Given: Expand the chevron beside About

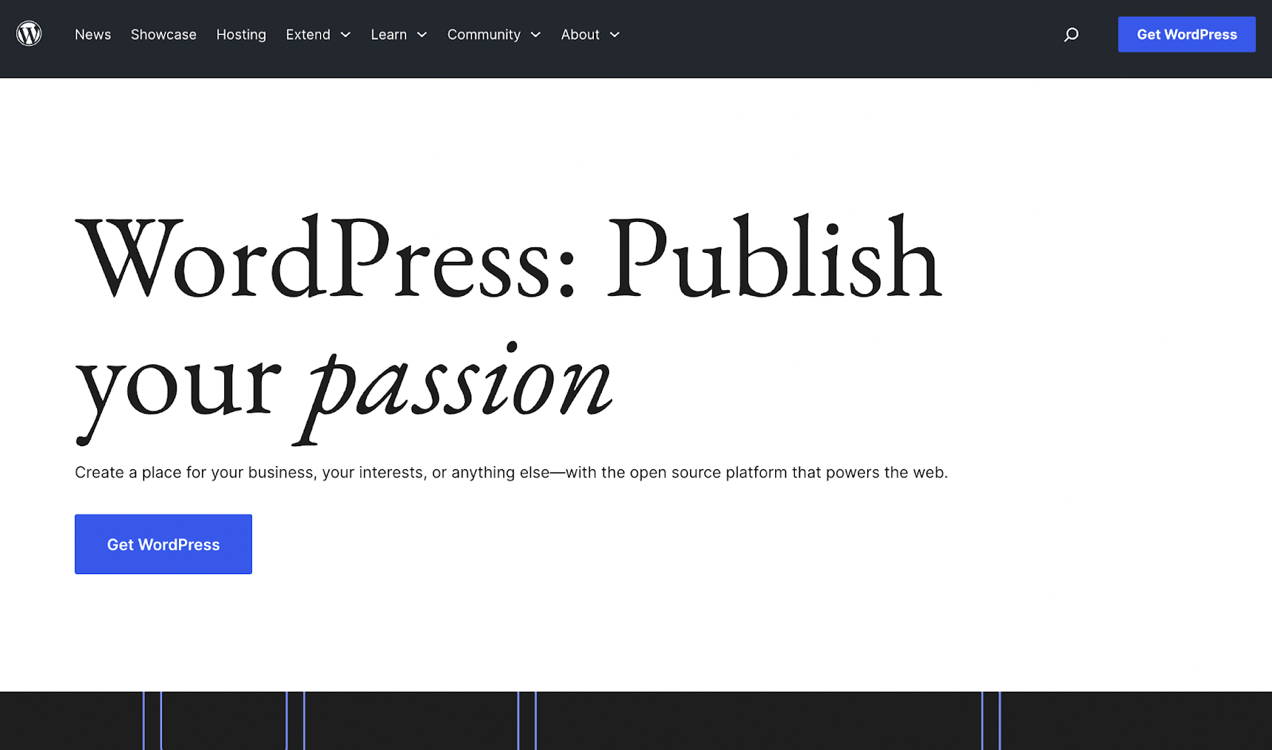Looking at the screenshot, I should pyautogui.click(x=615, y=35).
